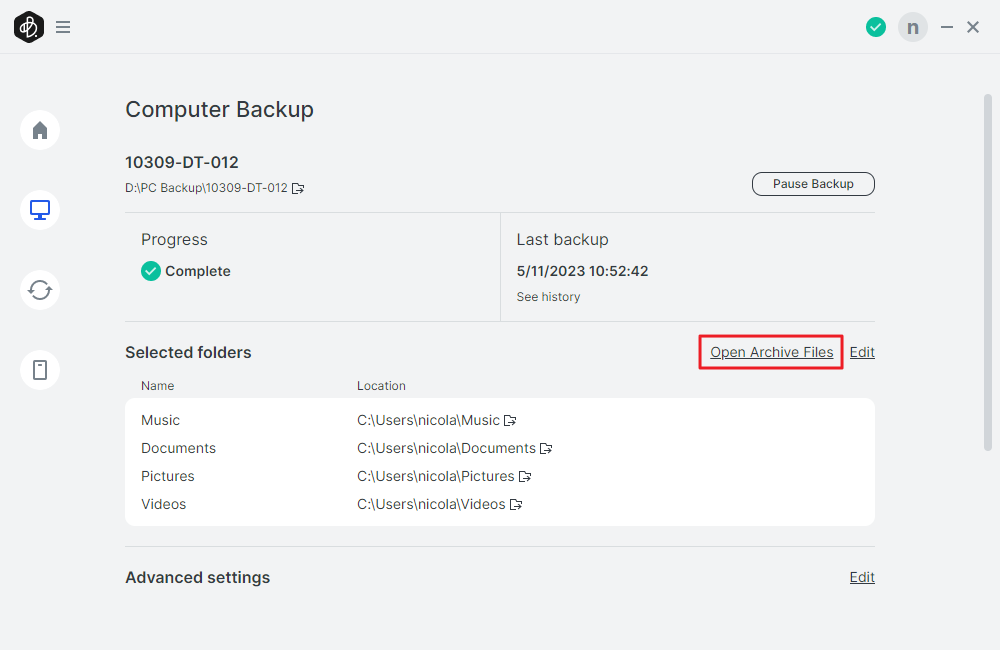This screenshot has height=650, width=1000.
Task: Edit the Advanced settings
Action: coord(862,577)
